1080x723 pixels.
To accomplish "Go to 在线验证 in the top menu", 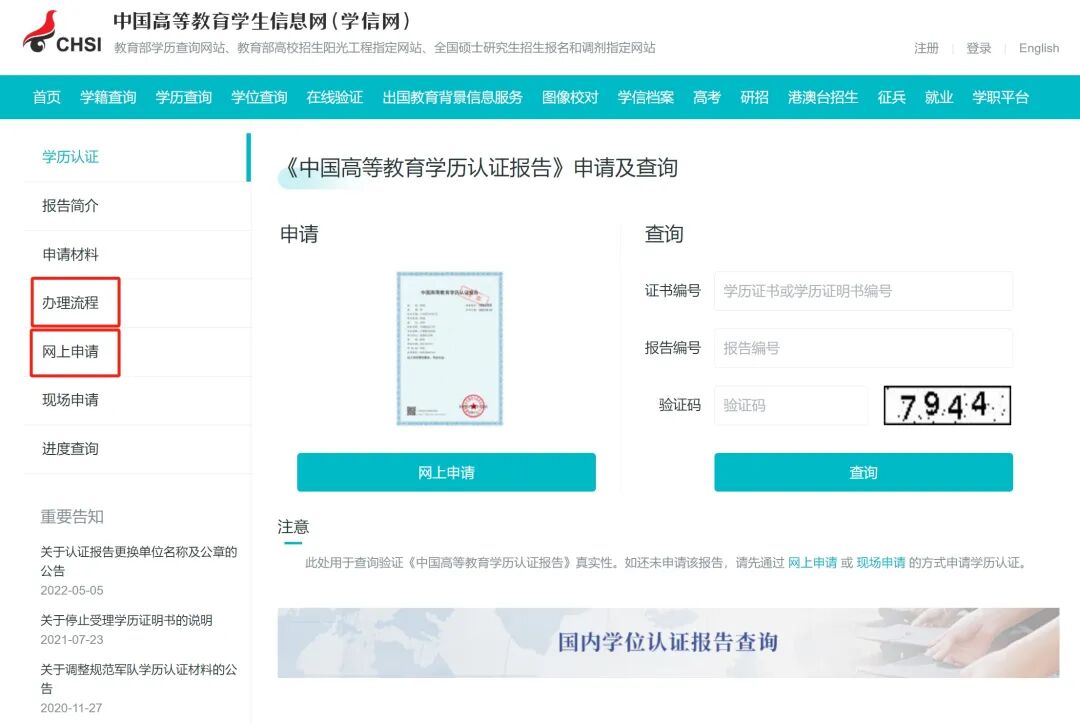I will click(335, 97).
